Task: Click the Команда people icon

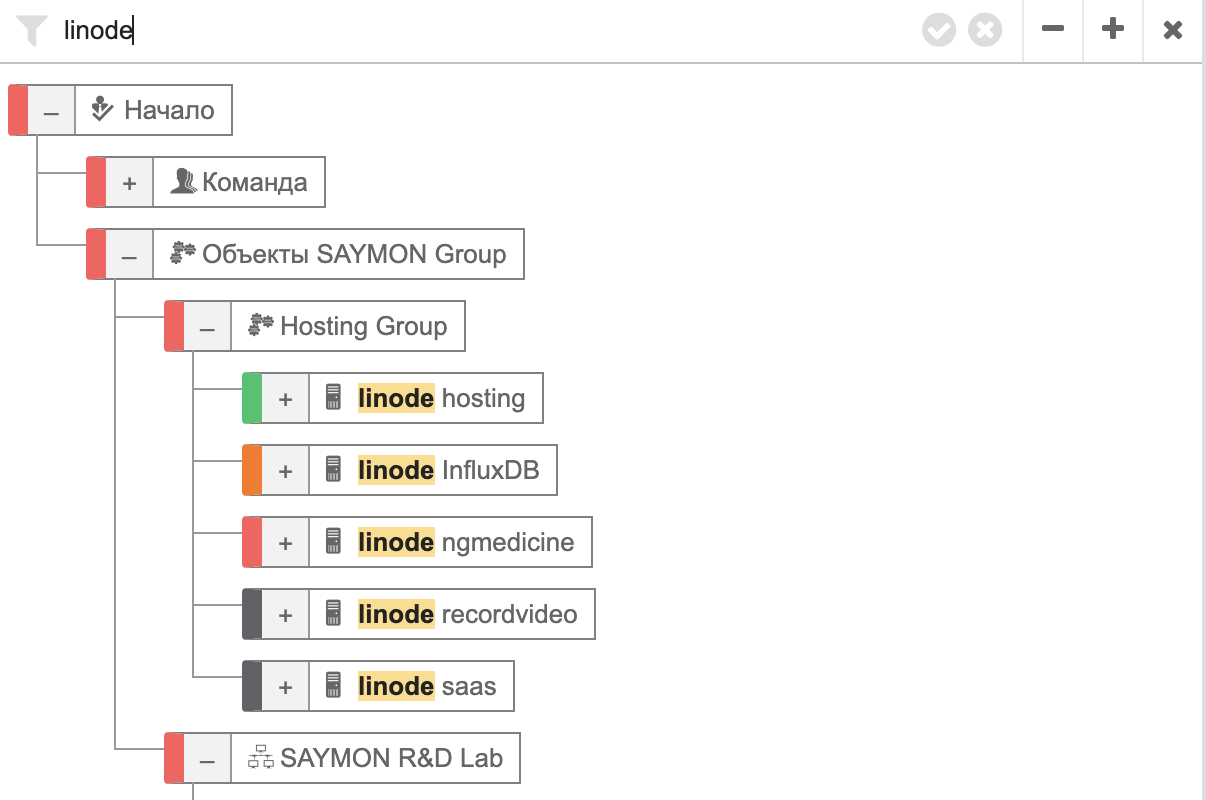Action: pyautogui.click(x=182, y=181)
